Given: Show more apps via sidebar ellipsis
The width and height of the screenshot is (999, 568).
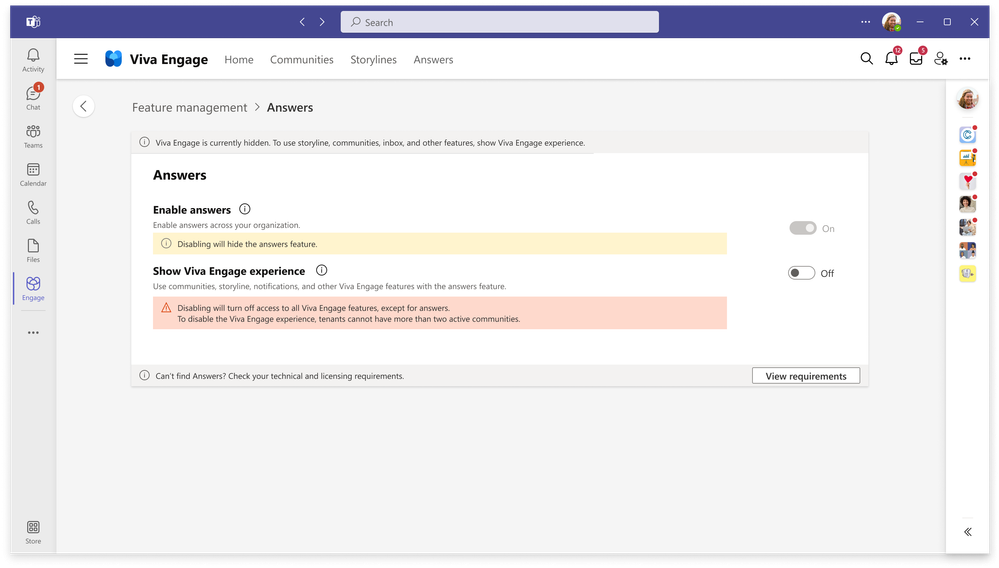Looking at the screenshot, I should pyautogui.click(x=33, y=332).
